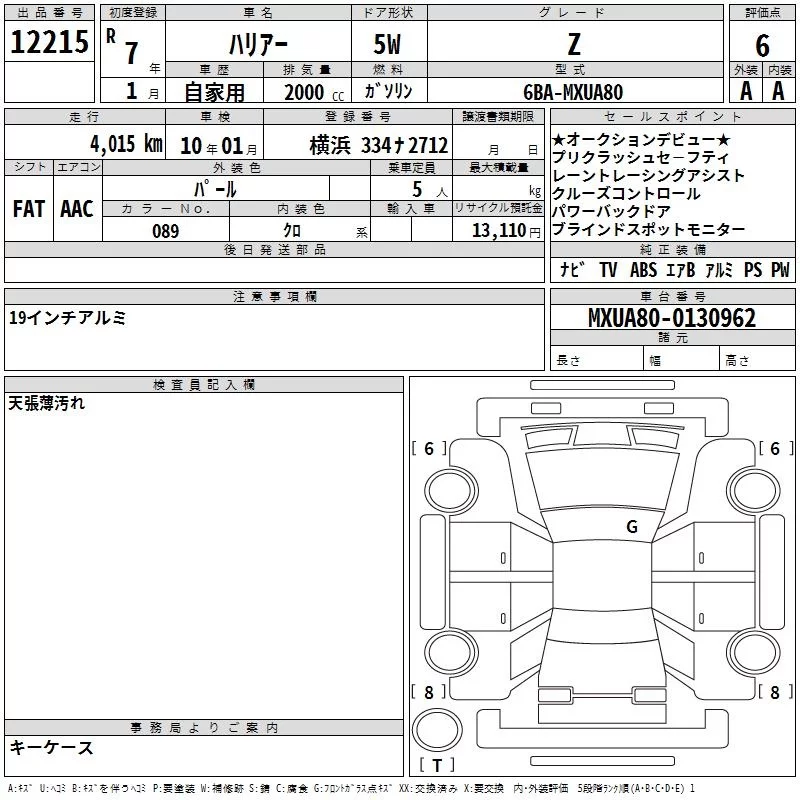Select inspector note "天張薄汚れ"
The width and height of the screenshot is (800, 800).
[46, 404]
